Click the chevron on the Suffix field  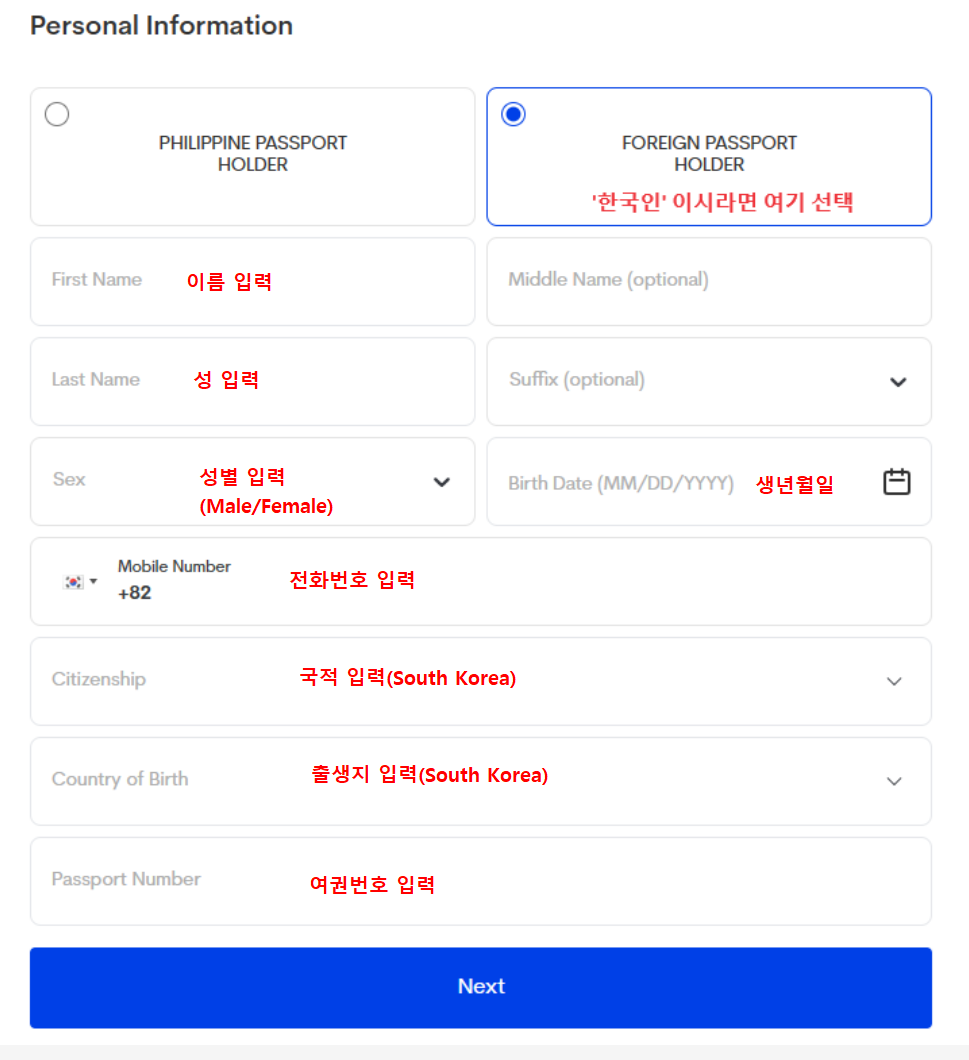tap(898, 382)
